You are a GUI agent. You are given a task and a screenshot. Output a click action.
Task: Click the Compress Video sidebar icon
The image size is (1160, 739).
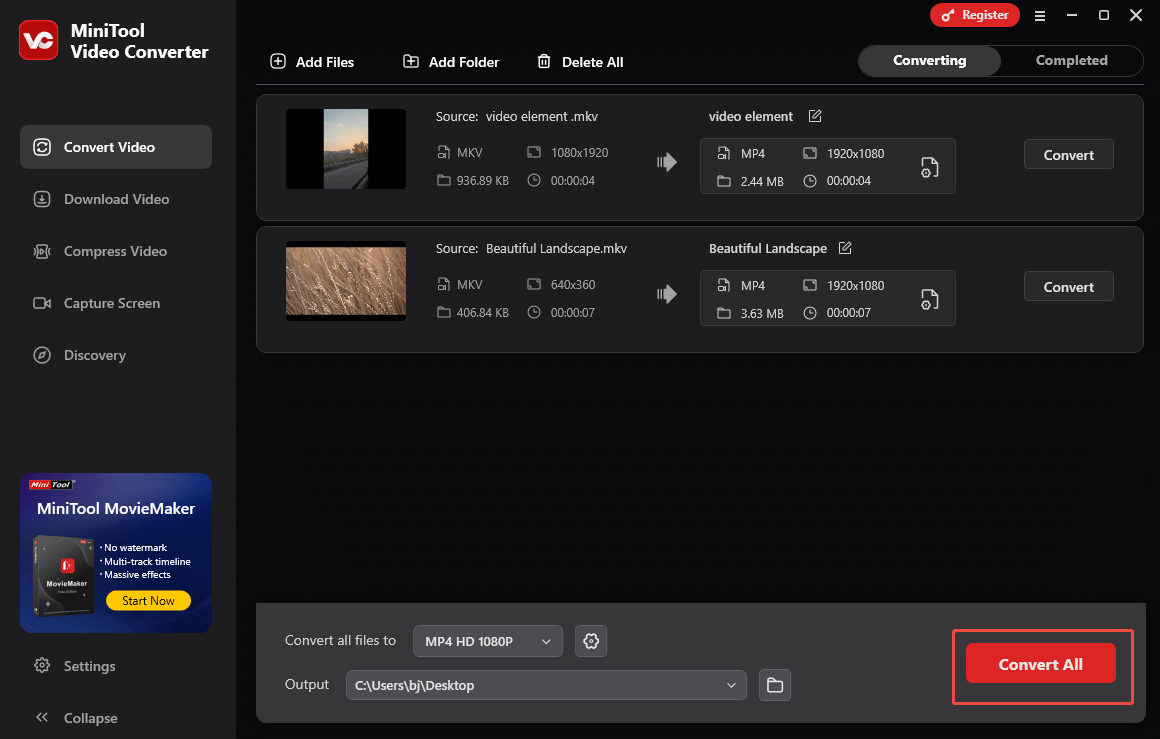point(42,252)
